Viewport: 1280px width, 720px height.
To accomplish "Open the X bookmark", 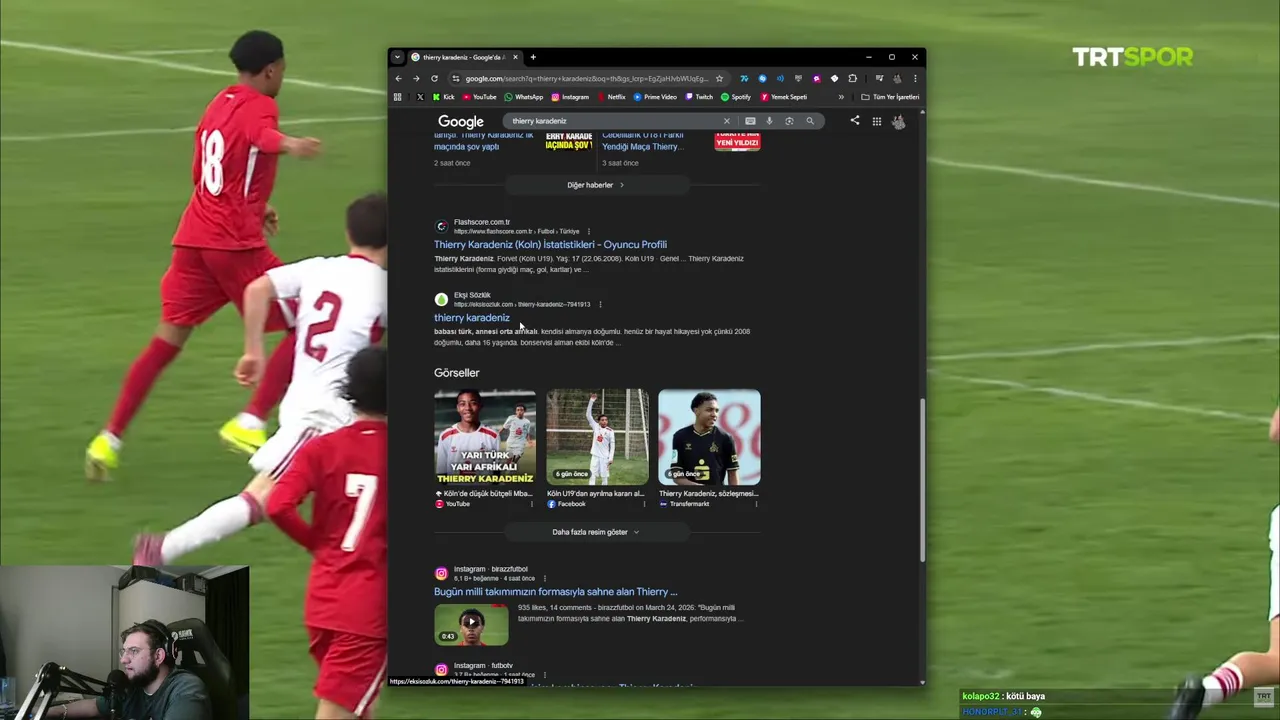I will pyautogui.click(x=420, y=97).
